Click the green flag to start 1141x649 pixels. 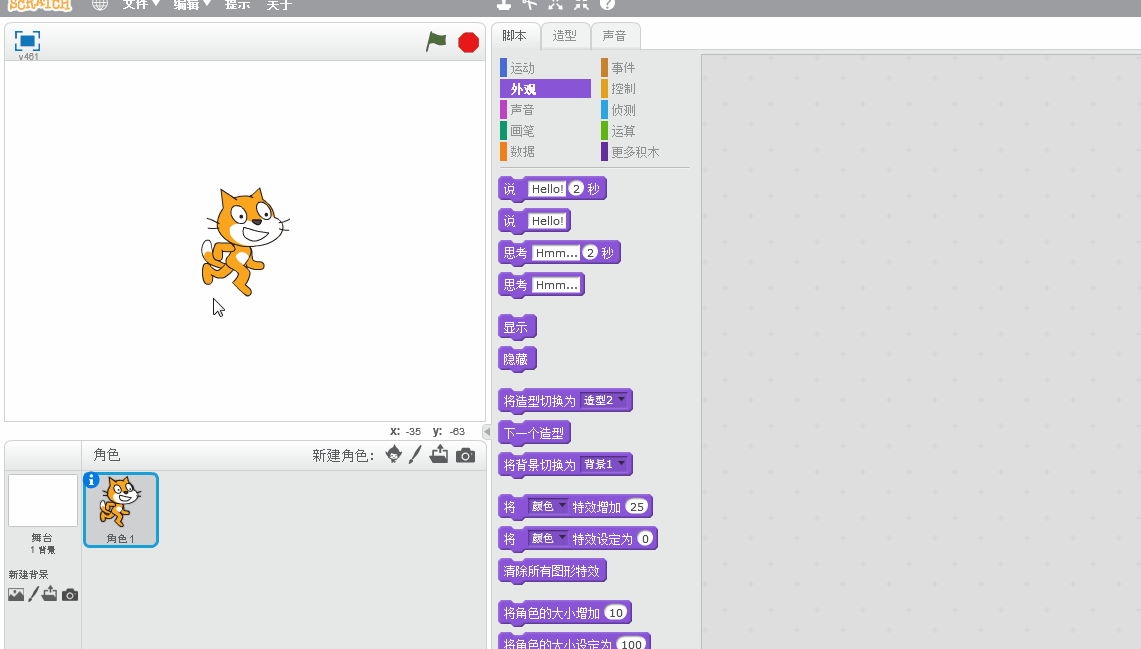click(436, 41)
